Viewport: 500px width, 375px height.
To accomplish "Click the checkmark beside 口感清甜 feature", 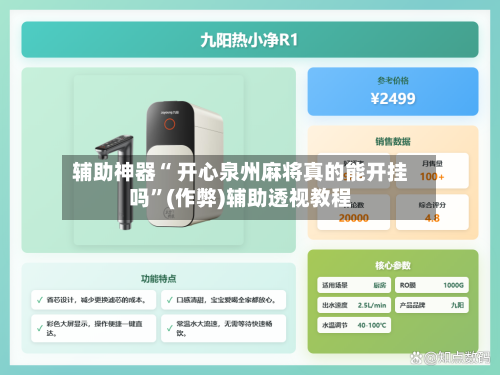I will click(x=169, y=300).
